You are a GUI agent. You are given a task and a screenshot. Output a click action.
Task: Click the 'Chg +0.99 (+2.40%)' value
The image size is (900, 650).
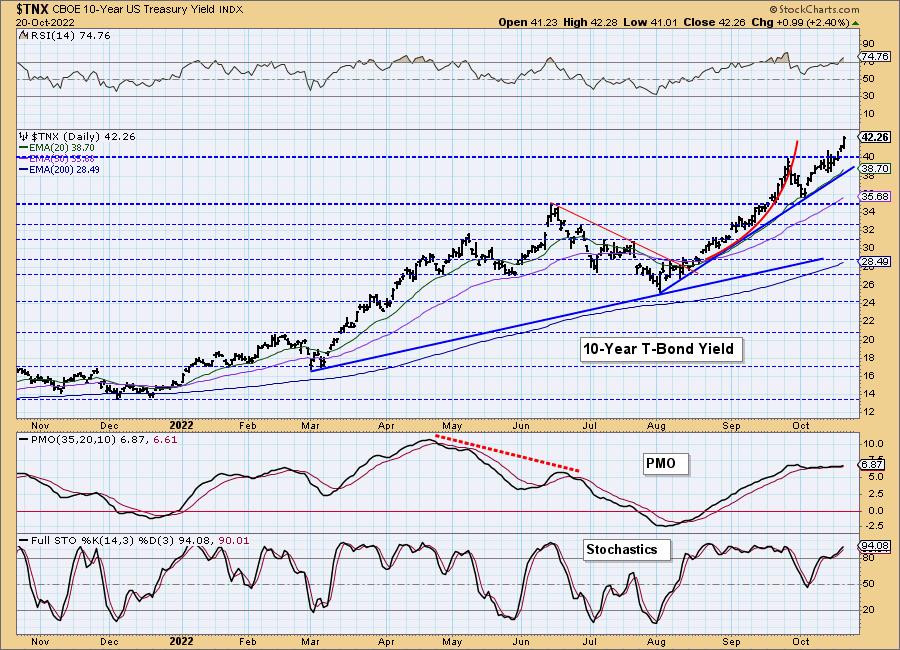pos(800,22)
